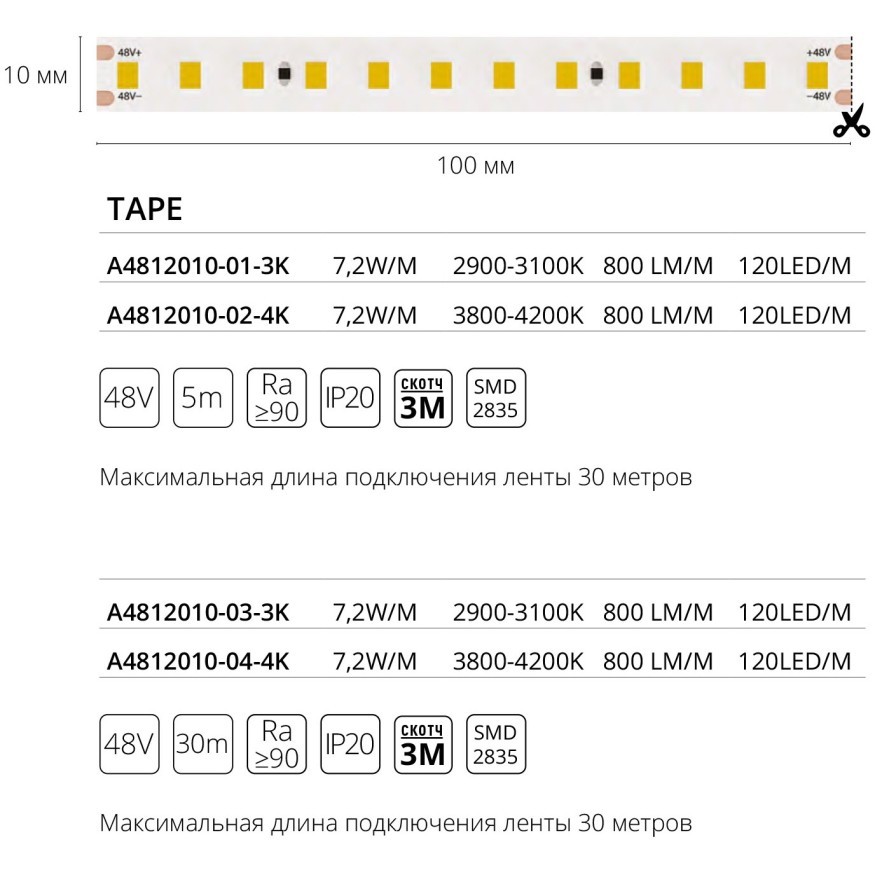The image size is (875, 875).
Task: Click the second 48V icon below
Action: [x=129, y=745]
